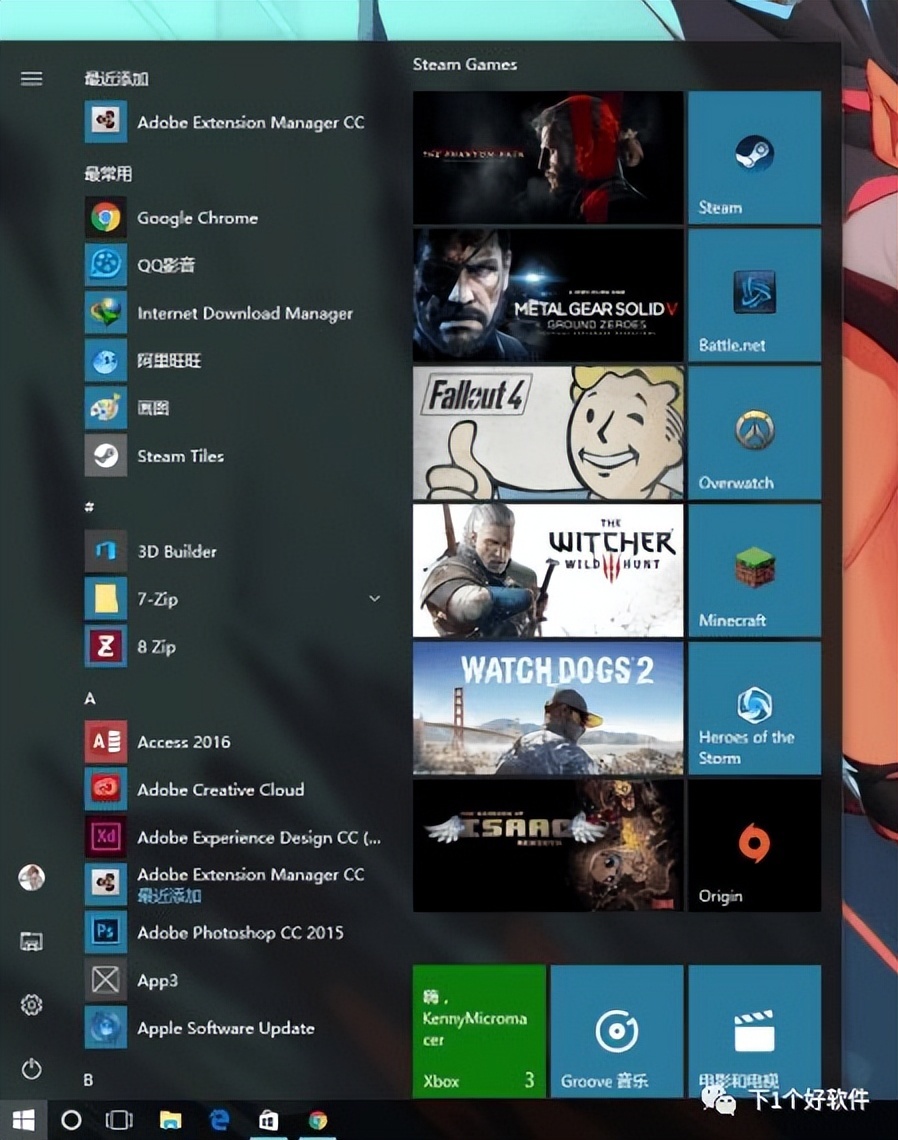Open Microsoft Store on the taskbar
Screen dimensions: 898x1140
point(268,1120)
